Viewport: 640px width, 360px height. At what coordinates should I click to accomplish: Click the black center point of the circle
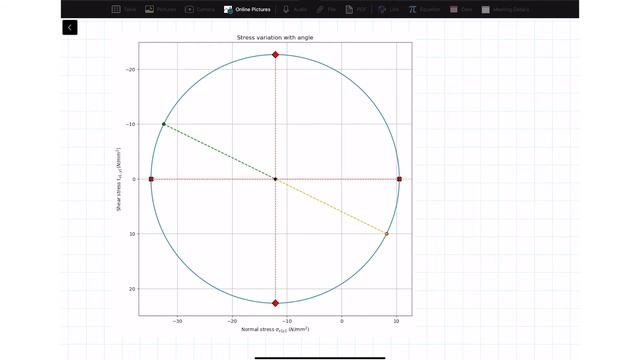click(276, 179)
